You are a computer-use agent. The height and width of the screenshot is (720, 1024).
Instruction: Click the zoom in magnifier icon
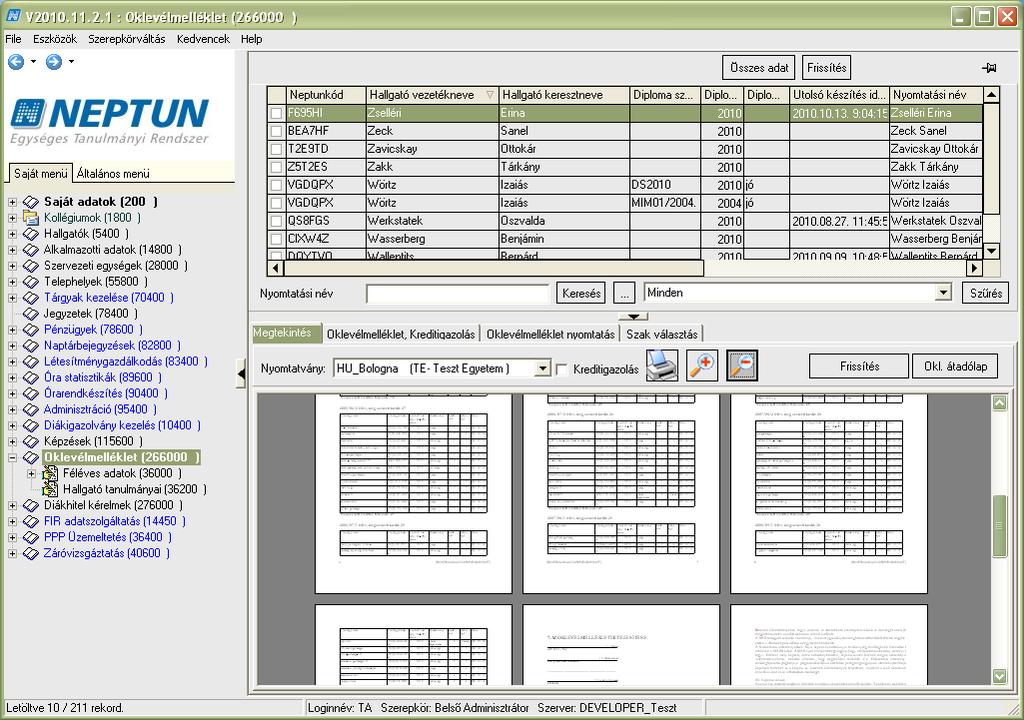click(702, 366)
